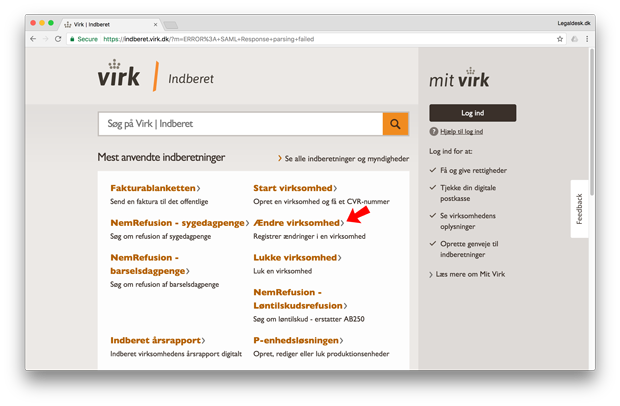Click the orange search magnifier button
Screen dimensions: 620x406
click(x=395, y=124)
